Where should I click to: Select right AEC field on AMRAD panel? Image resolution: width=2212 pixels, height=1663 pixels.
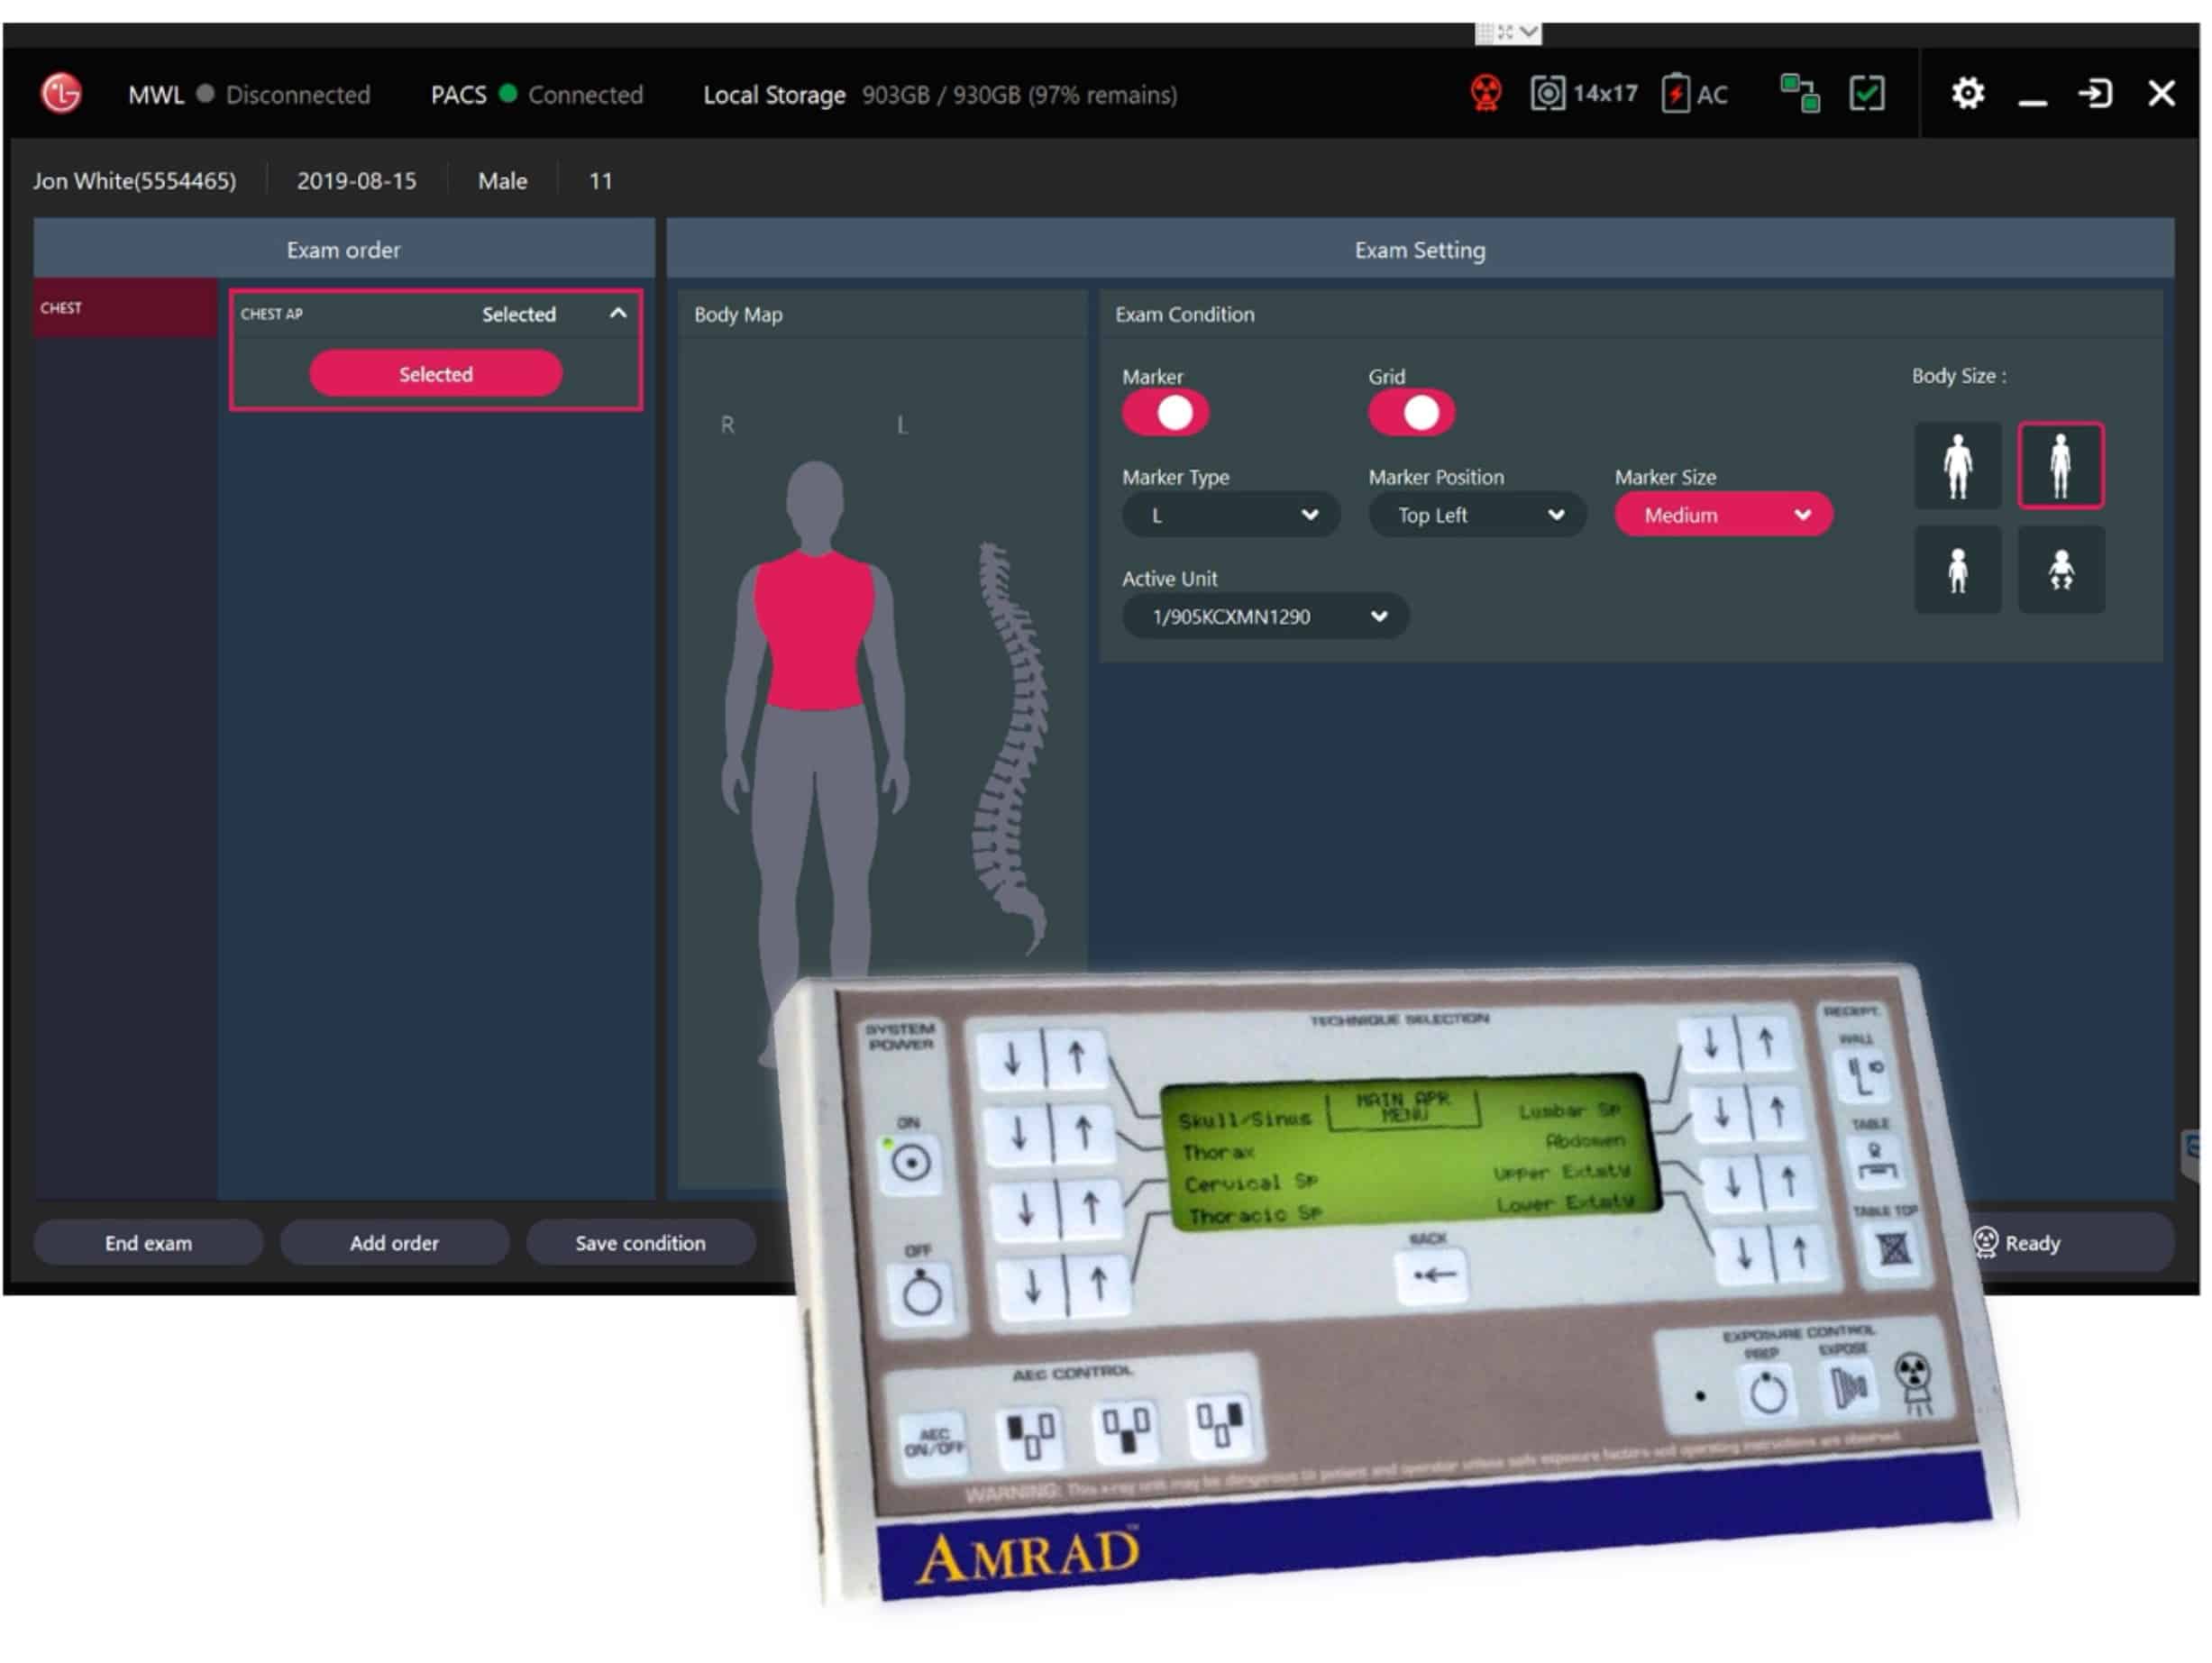click(1221, 1424)
